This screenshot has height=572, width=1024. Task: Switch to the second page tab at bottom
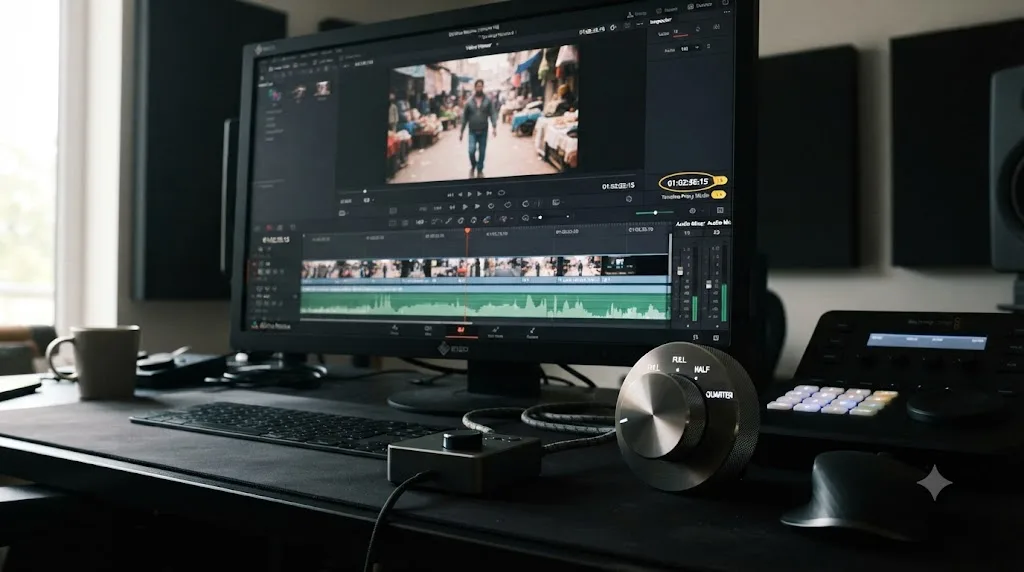(x=428, y=330)
